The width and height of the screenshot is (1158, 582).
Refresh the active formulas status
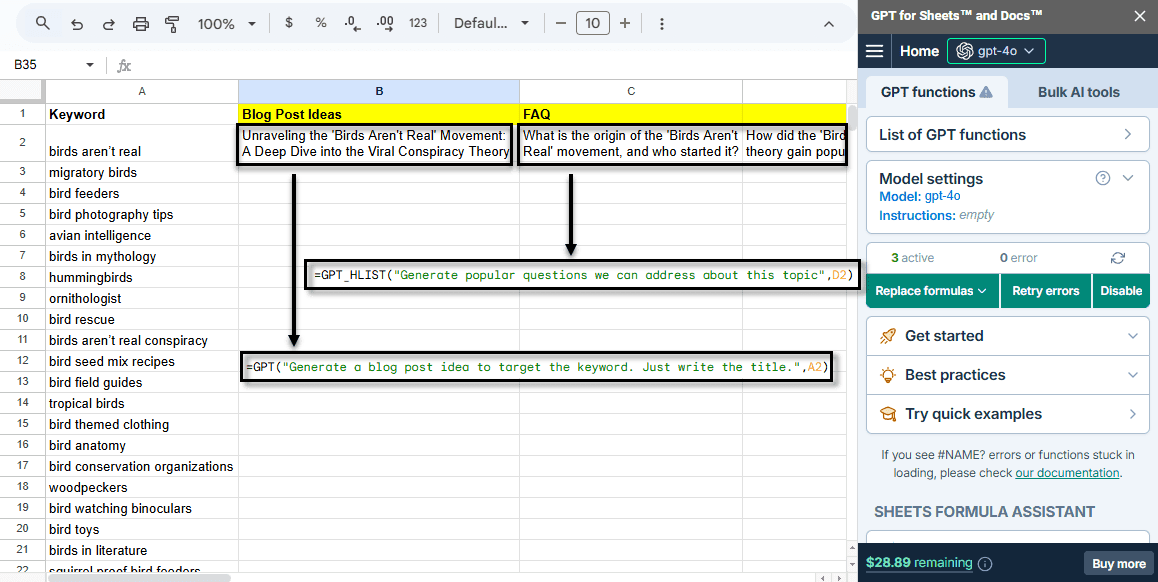[x=1117, y=258]
